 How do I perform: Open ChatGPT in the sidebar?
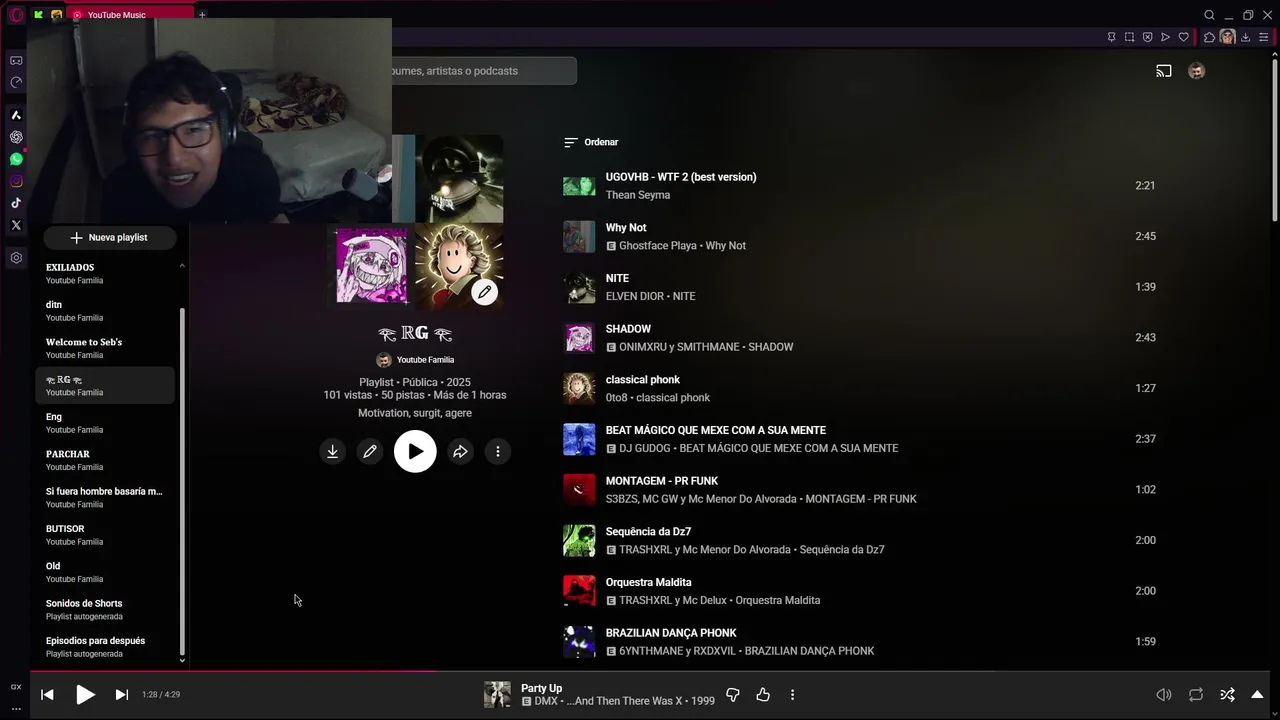click(x=16, y=137)
